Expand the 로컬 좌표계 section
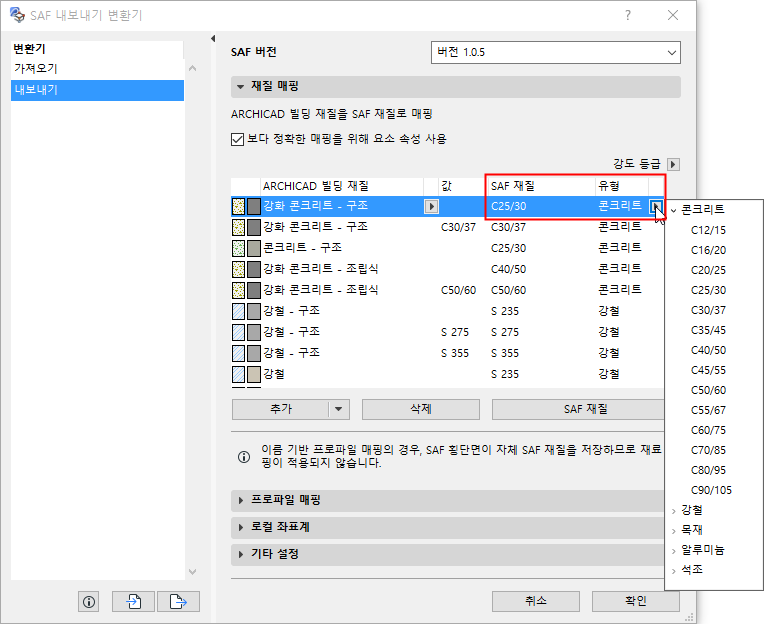This screenshot has width=764, height=624. pyautogui.click(x=241, y=527)
